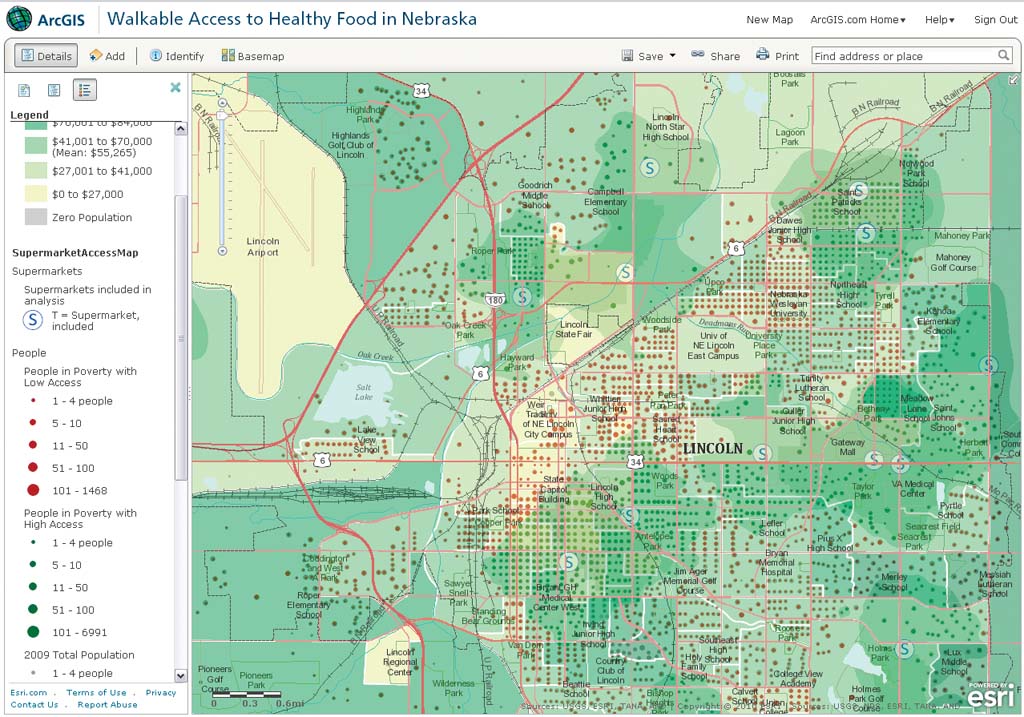Screen dimensions: 1024x717
Task: Open Terms of Use link
Action: click(96, 692)
